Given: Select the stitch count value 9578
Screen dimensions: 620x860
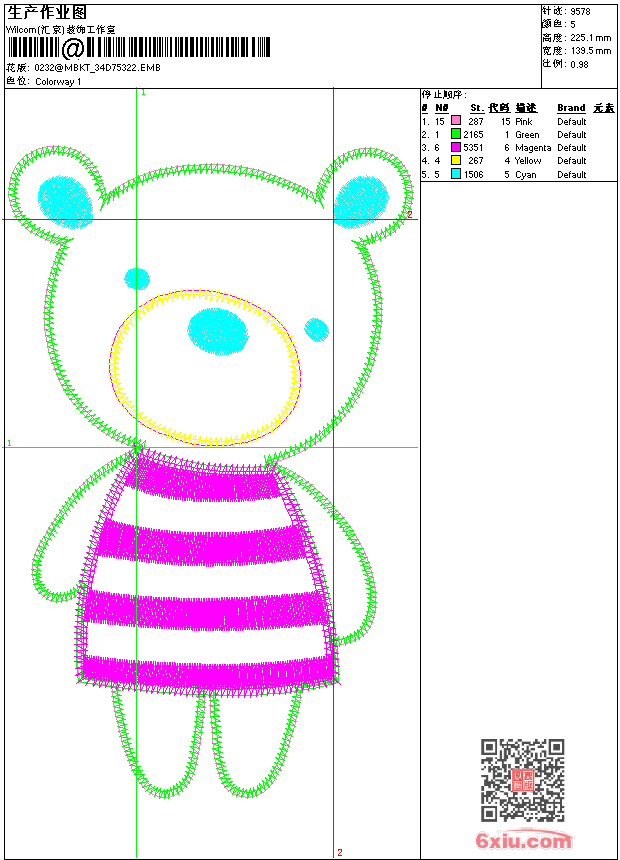Looking at the screenshot, I should [580, 11].
